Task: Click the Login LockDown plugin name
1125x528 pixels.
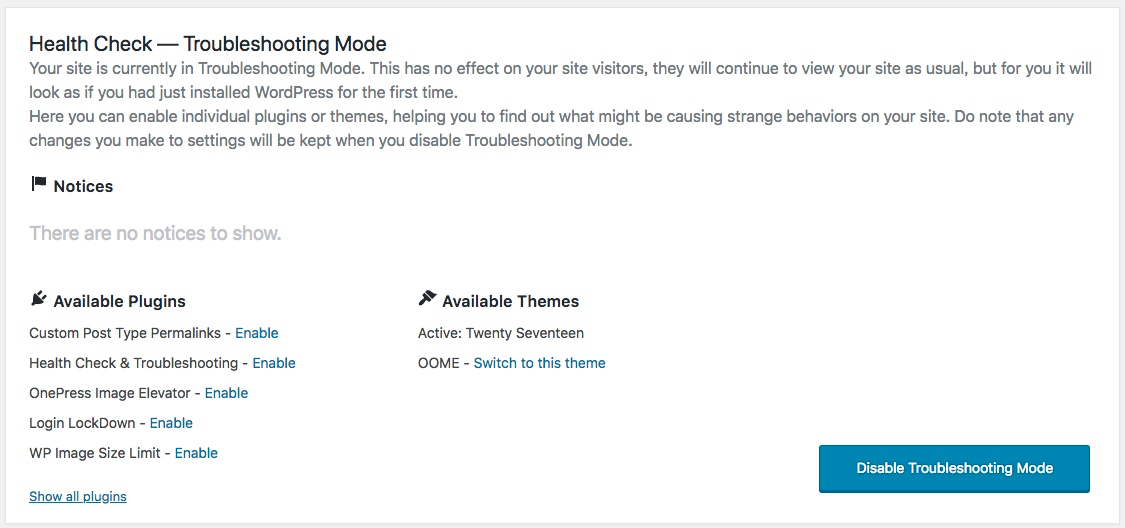Action: [84, 423]
